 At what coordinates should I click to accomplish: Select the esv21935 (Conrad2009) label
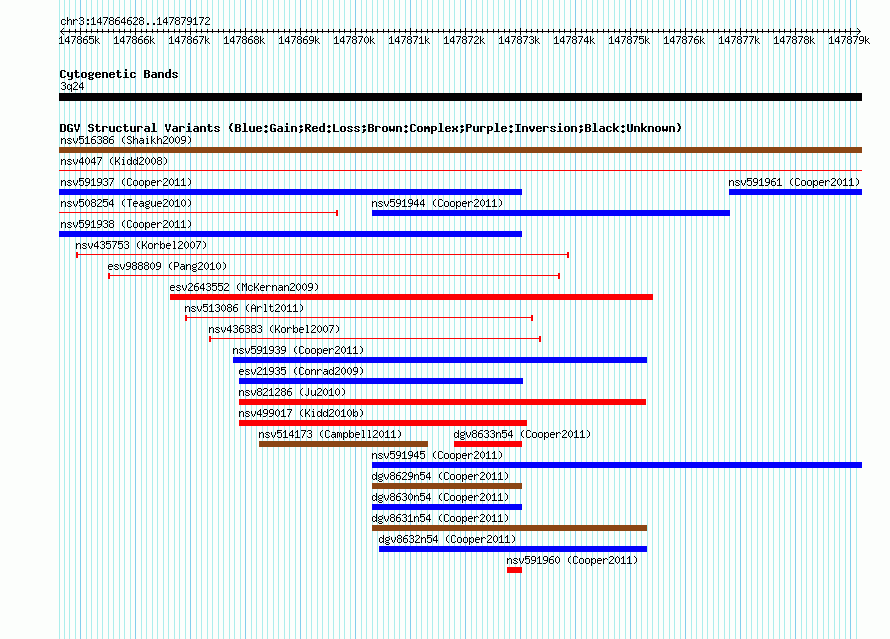point(301,371)
